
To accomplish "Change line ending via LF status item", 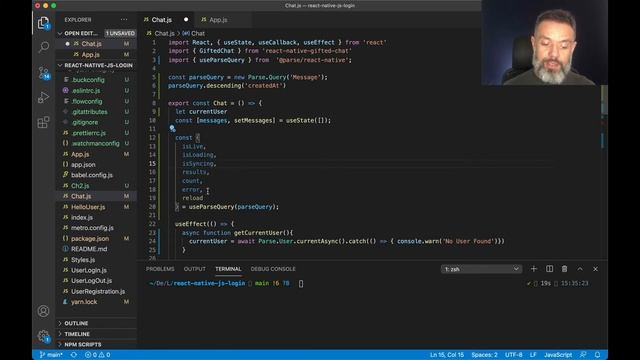I will pyautogui.click(x=533, y=355).
